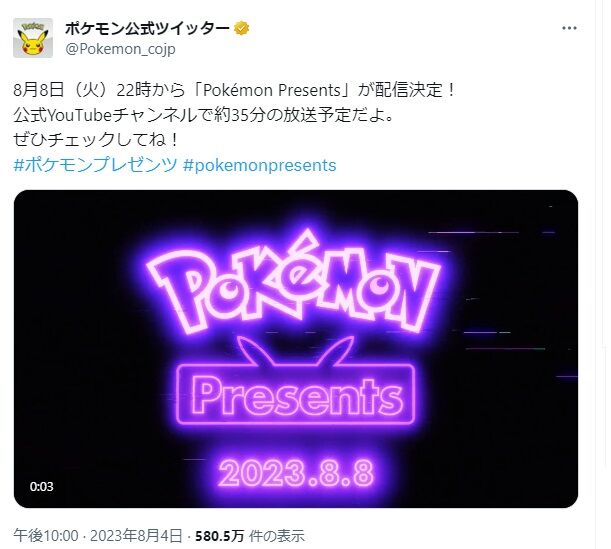This screenshot has height=549, width=611.
Task: Click the Pikachu ears icon in video
Action: pyautogui.click(x=296, y=351)
